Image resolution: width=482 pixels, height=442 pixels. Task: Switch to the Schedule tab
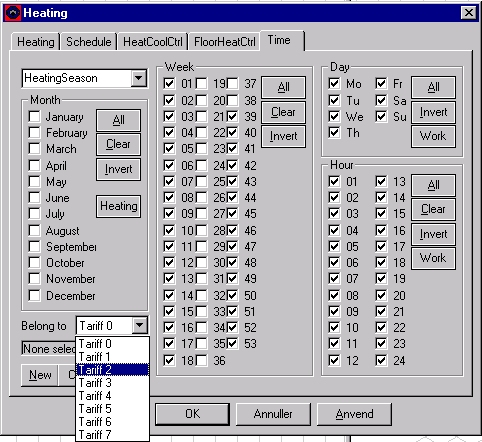tap(88, 42)
